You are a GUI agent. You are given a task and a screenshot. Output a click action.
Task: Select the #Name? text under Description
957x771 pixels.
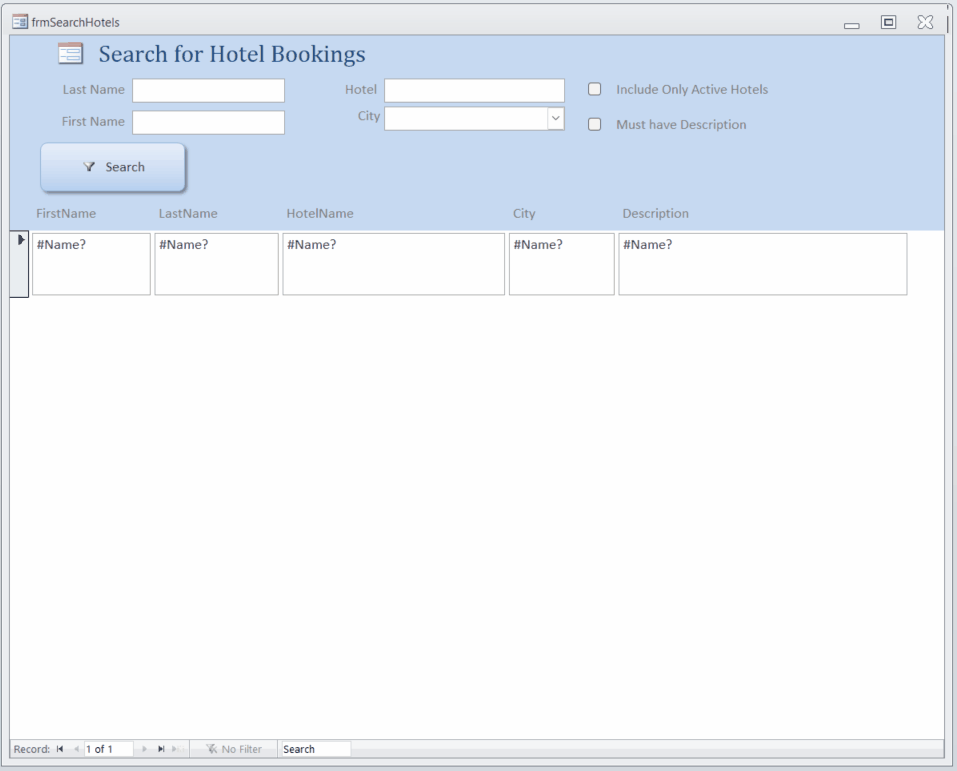coord(647,244)
